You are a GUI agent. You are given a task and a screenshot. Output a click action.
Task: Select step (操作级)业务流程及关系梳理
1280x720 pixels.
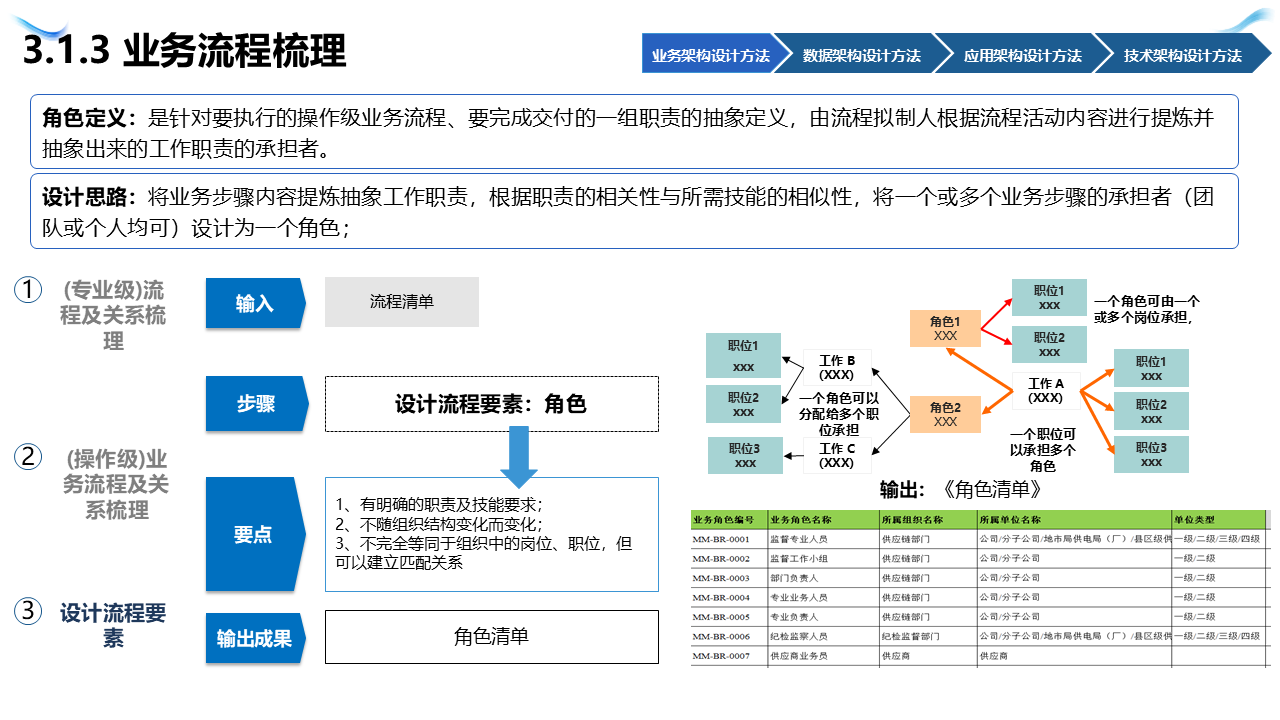[x=116, y=485]
